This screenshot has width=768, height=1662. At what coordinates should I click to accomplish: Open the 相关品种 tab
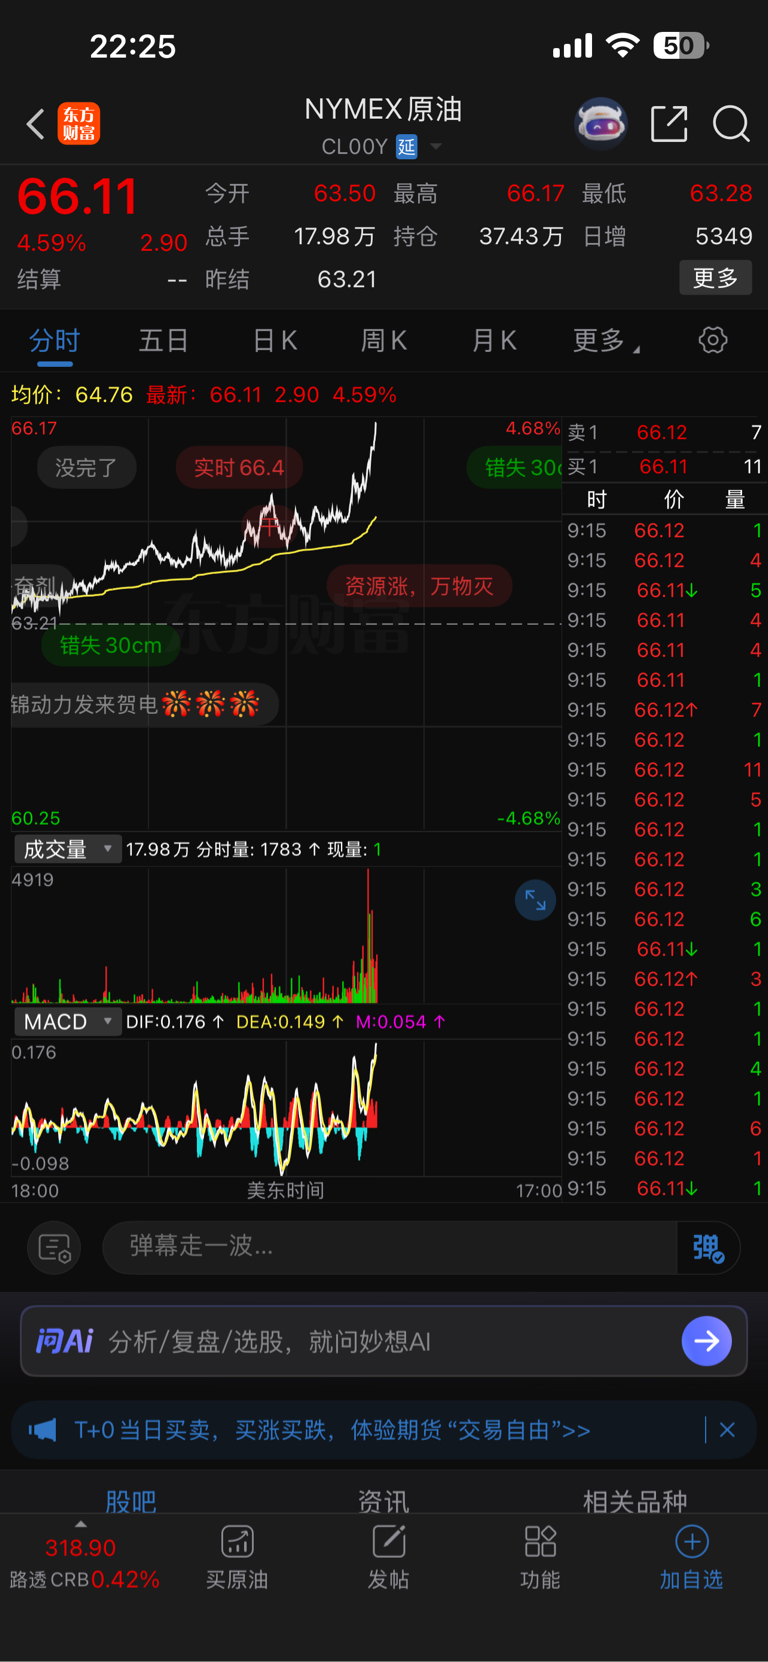tap(635, 1500)
